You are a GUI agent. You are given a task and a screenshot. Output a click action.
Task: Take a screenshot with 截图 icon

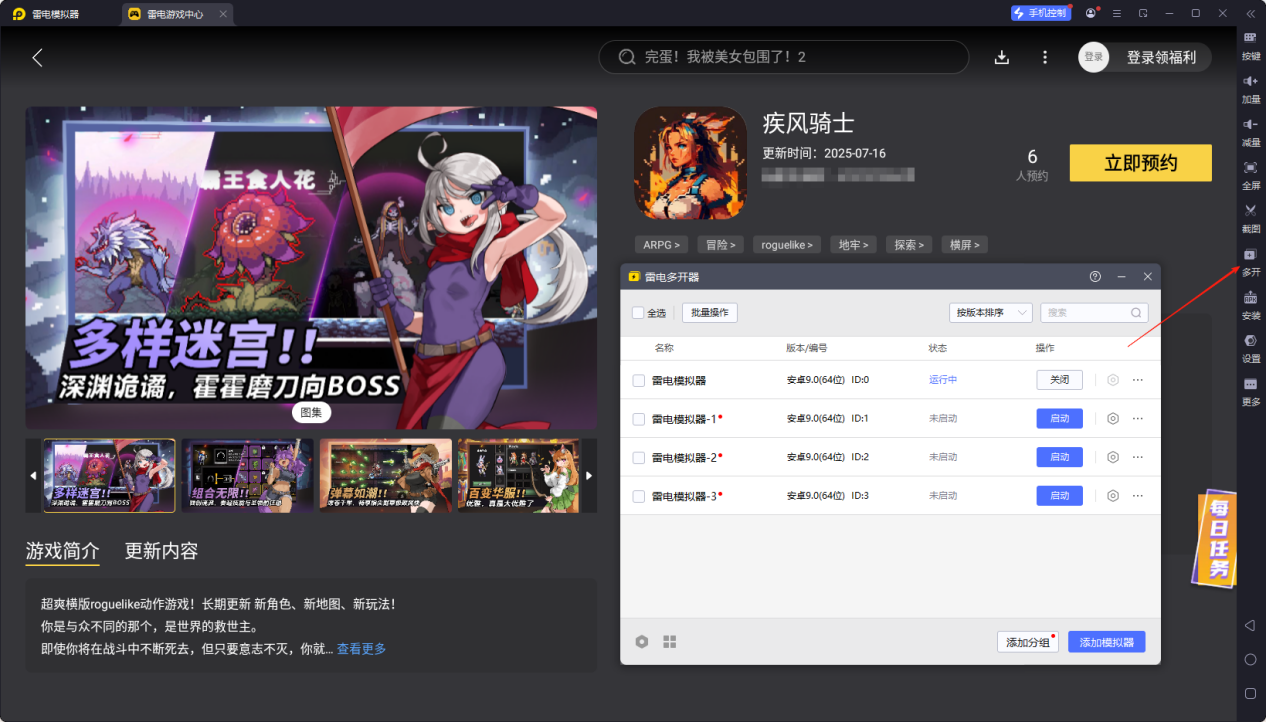point(1250,216)
